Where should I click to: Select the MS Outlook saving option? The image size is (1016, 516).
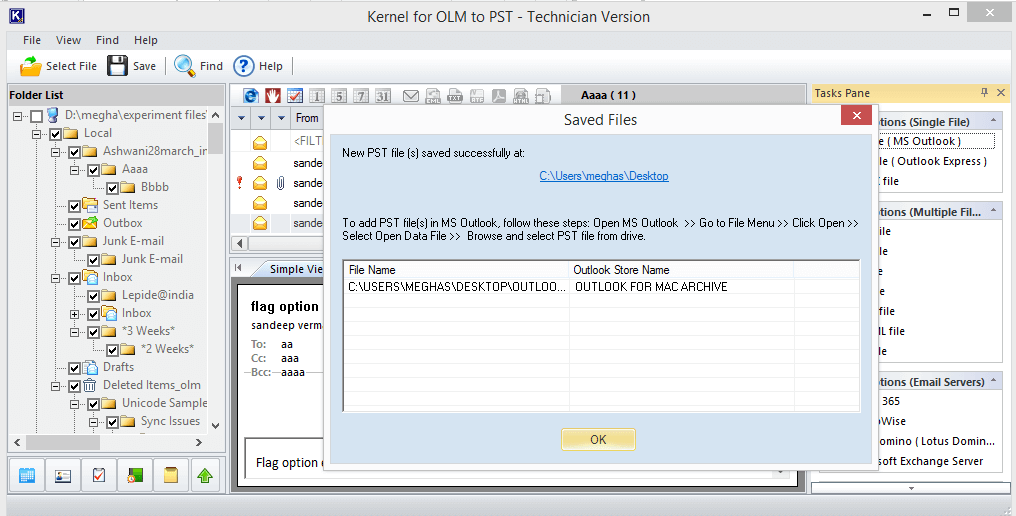point(936,141)
